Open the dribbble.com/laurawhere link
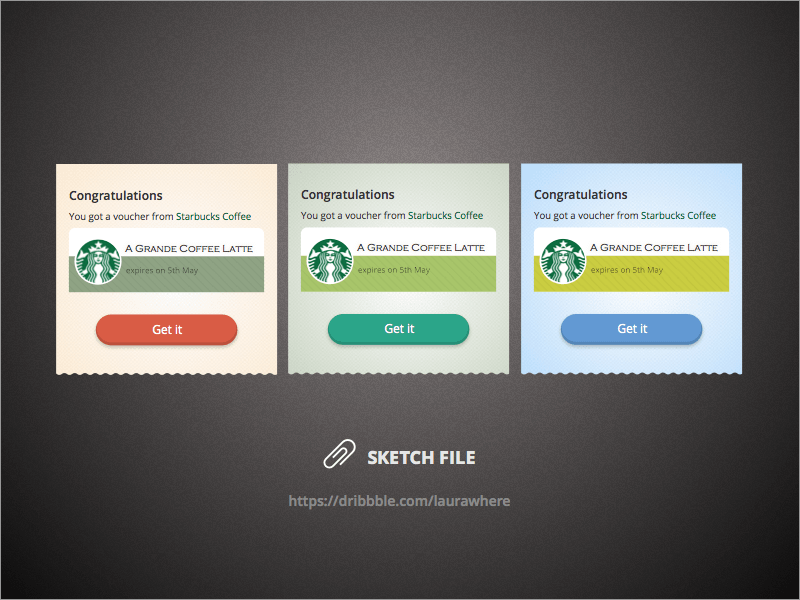800x600 pixels. click(x=399, y=501)
